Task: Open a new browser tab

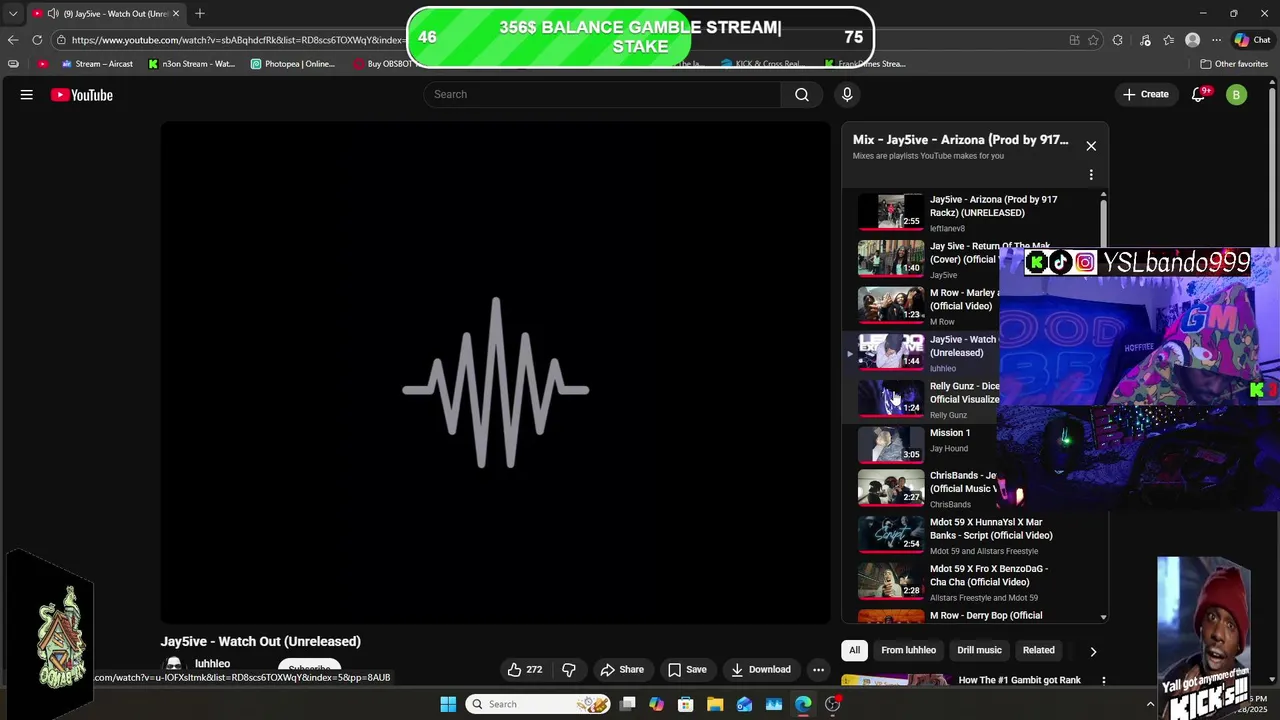Action: coord(200,14)
